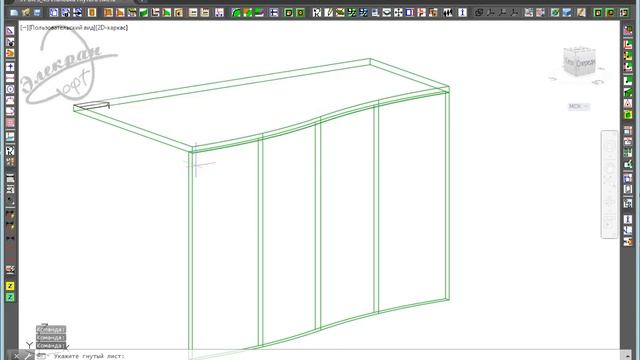Click the [−] viewport control
This screenshot has width=640, height=360.
point(24,28)
